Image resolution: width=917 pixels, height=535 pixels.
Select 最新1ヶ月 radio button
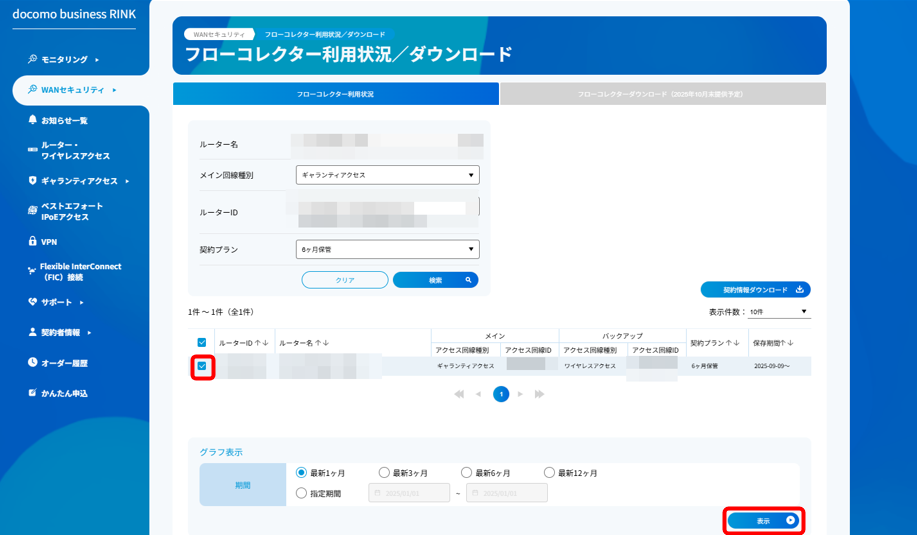(301, 472)
